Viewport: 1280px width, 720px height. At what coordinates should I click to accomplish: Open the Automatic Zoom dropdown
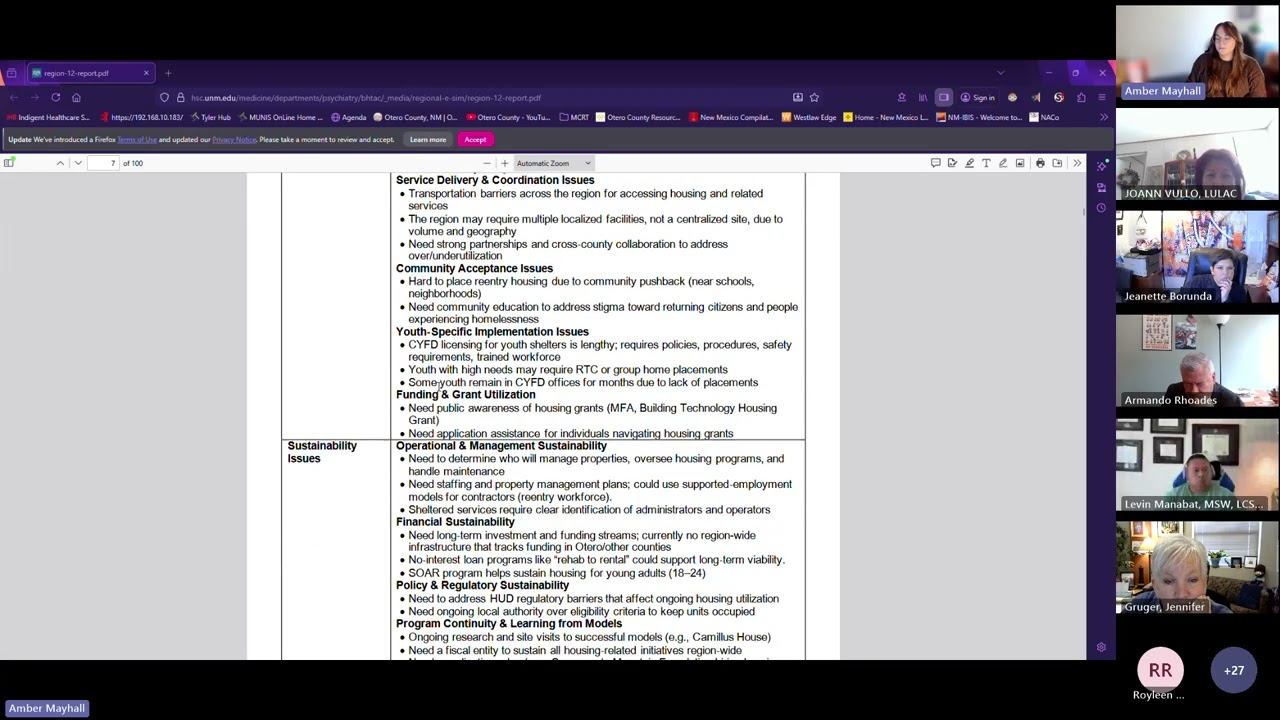click(553, 163)
